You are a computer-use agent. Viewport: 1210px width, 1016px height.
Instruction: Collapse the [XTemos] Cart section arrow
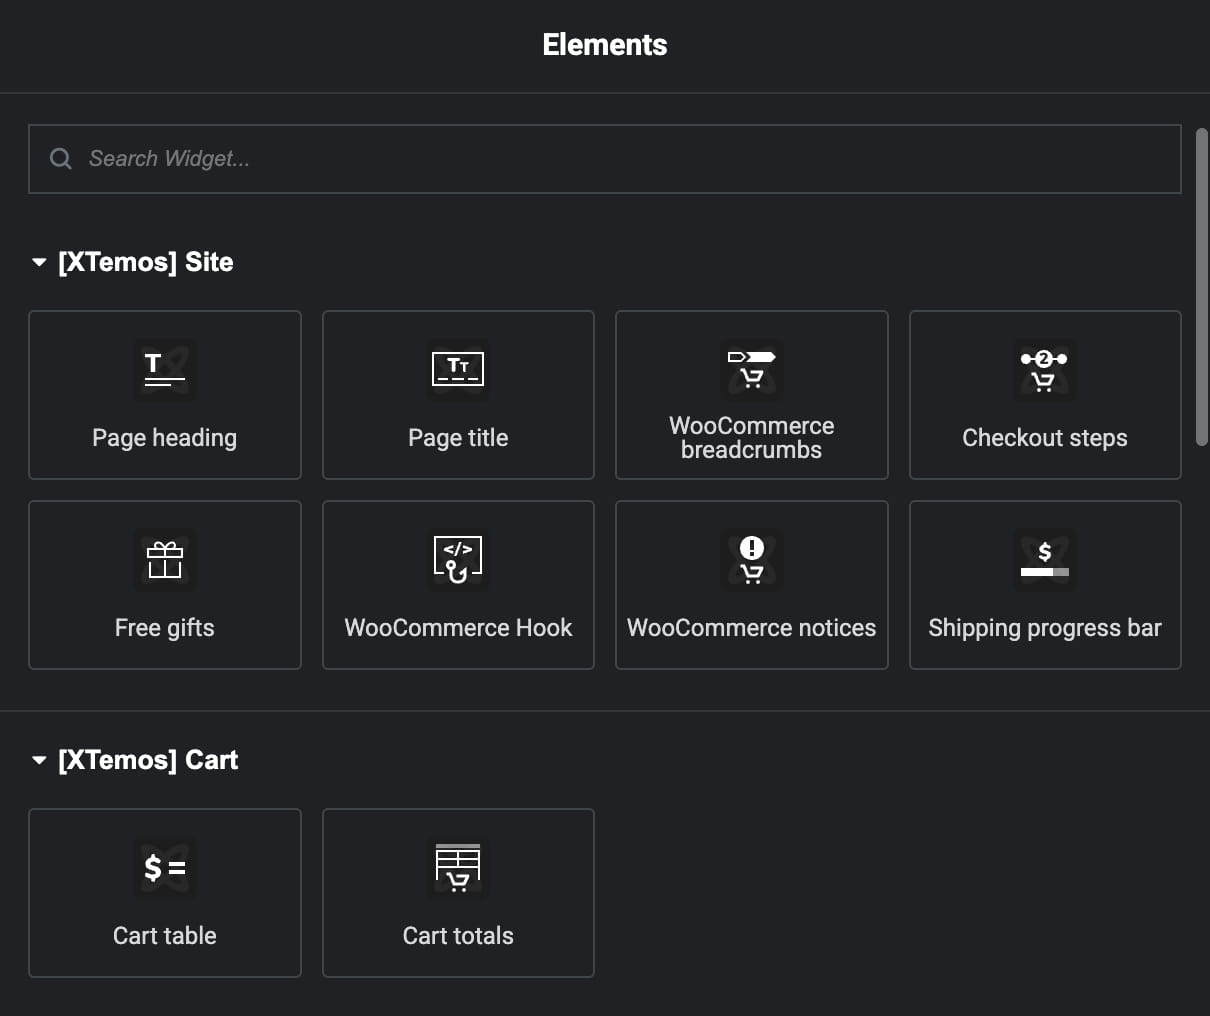coord(39,760)
